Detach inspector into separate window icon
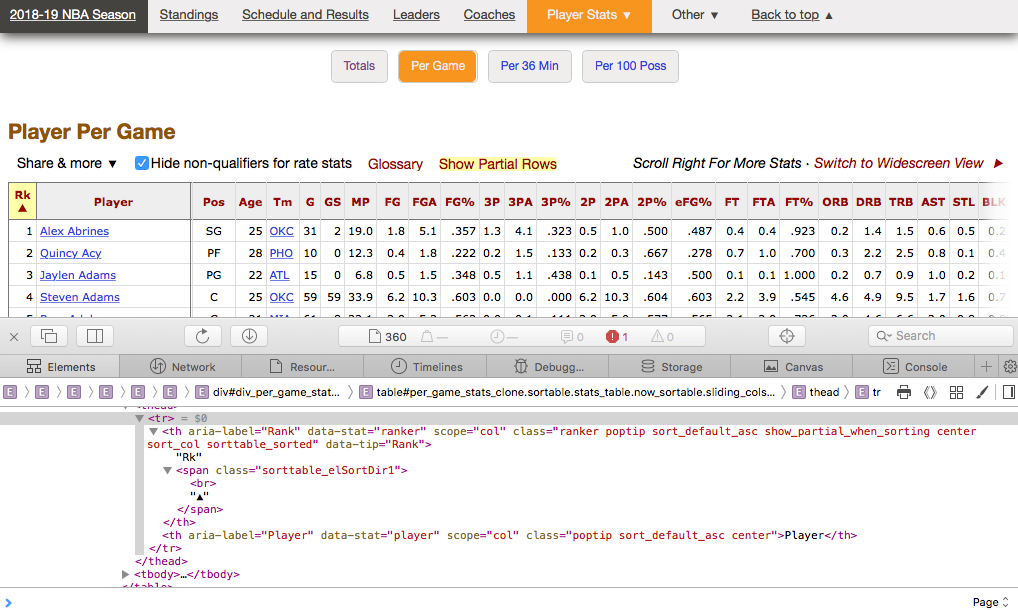The image size is (1018, 610). click(49, 336)
